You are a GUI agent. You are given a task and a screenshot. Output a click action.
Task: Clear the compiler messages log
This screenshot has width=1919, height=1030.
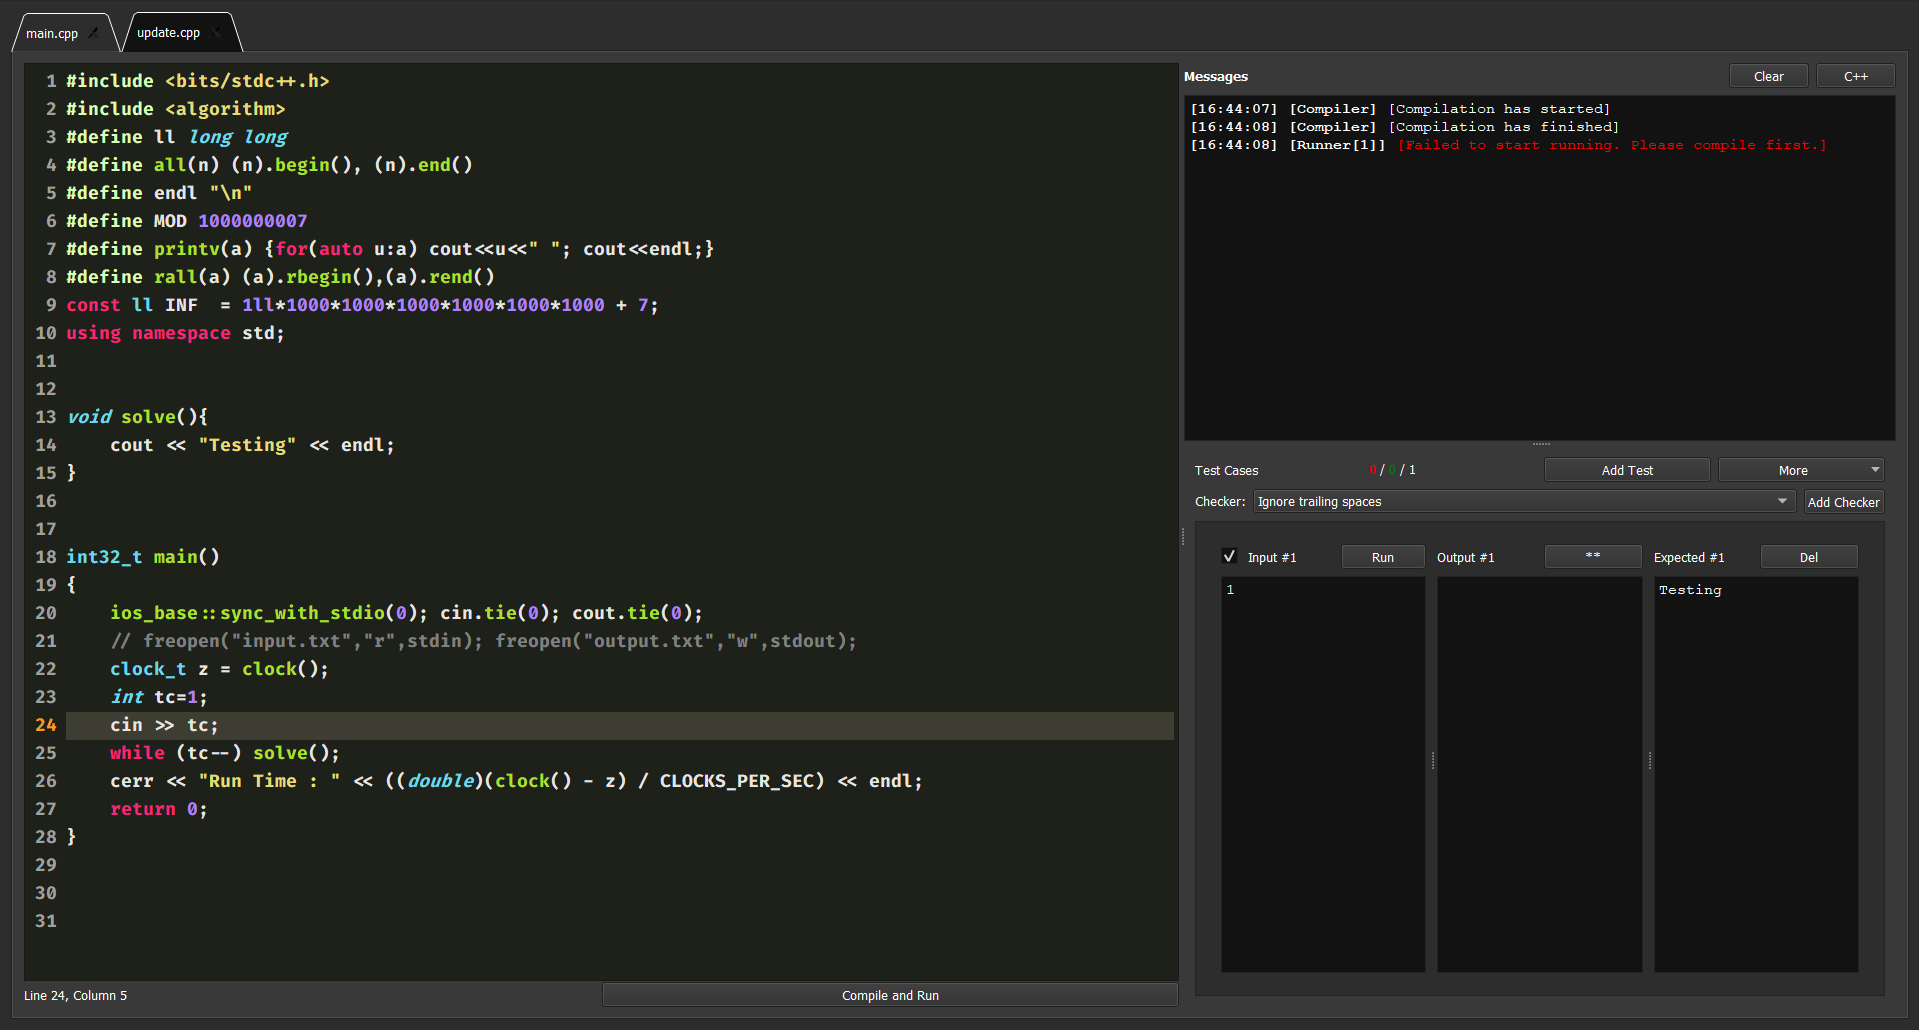1767,75
